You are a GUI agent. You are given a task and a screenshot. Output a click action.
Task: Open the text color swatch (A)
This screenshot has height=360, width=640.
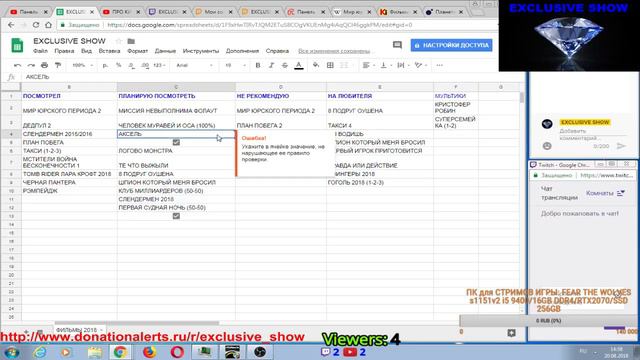pyautogui.click(x=299, y=65)
